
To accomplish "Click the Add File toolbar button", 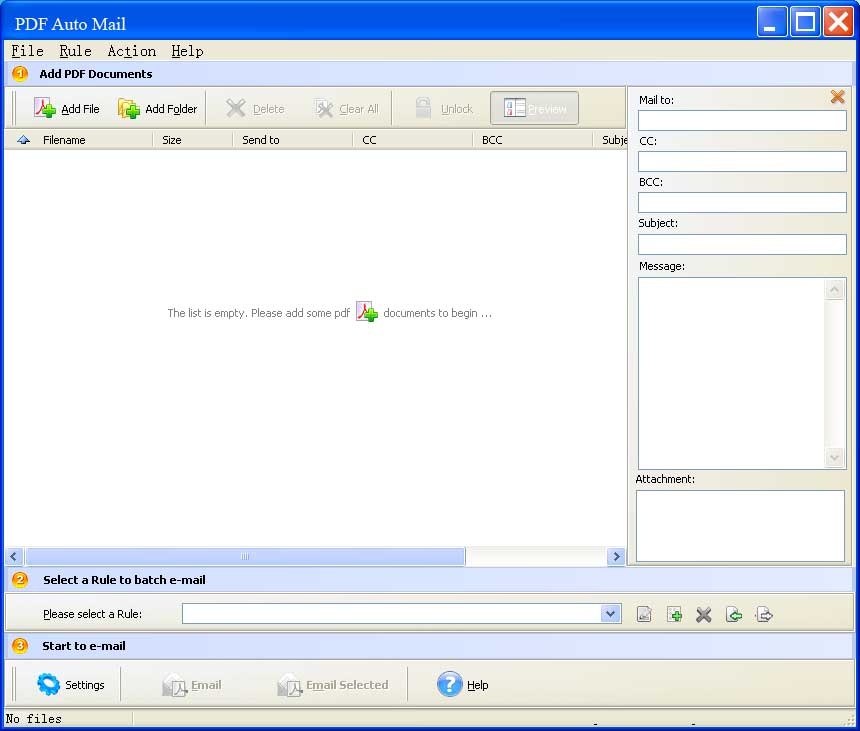I will point(67,109).
